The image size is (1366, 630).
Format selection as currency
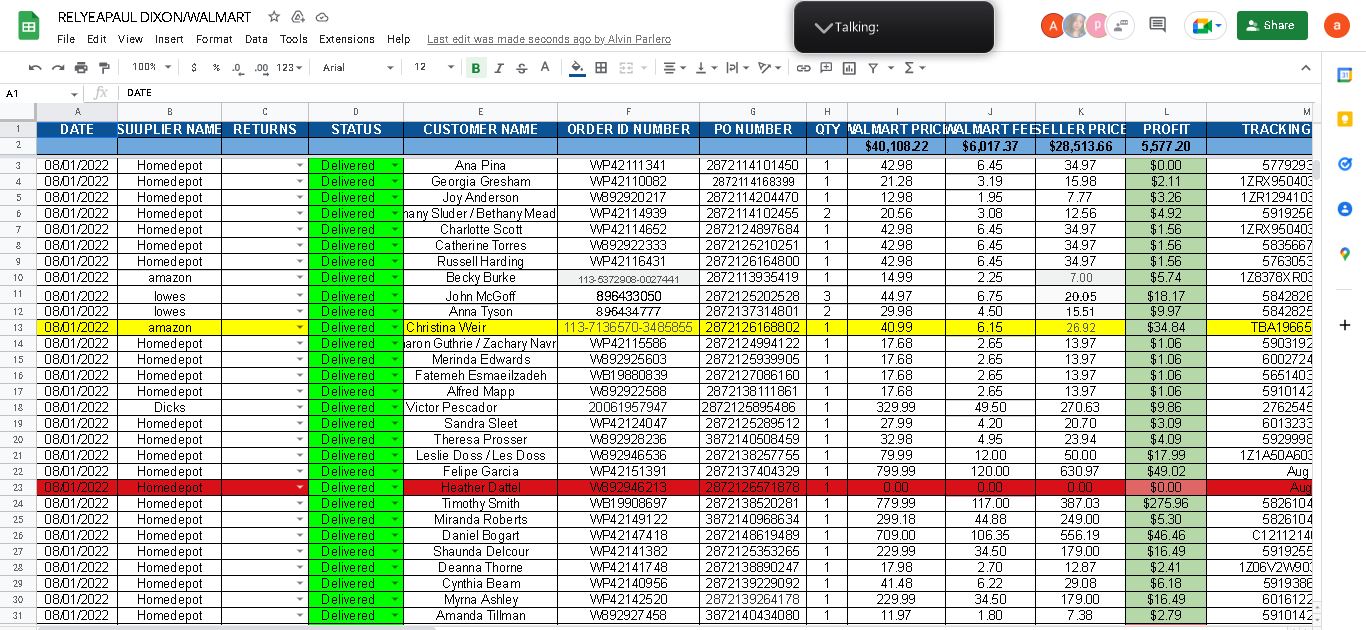(x=193, y=67)
